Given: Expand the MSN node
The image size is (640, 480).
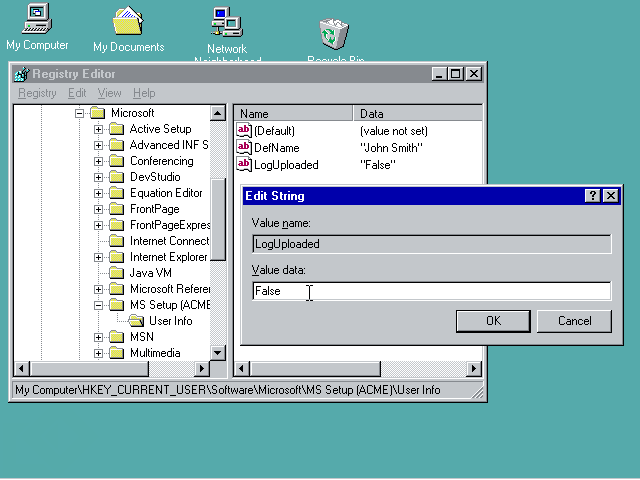Looking at the screenshot, I should point(98,337).
